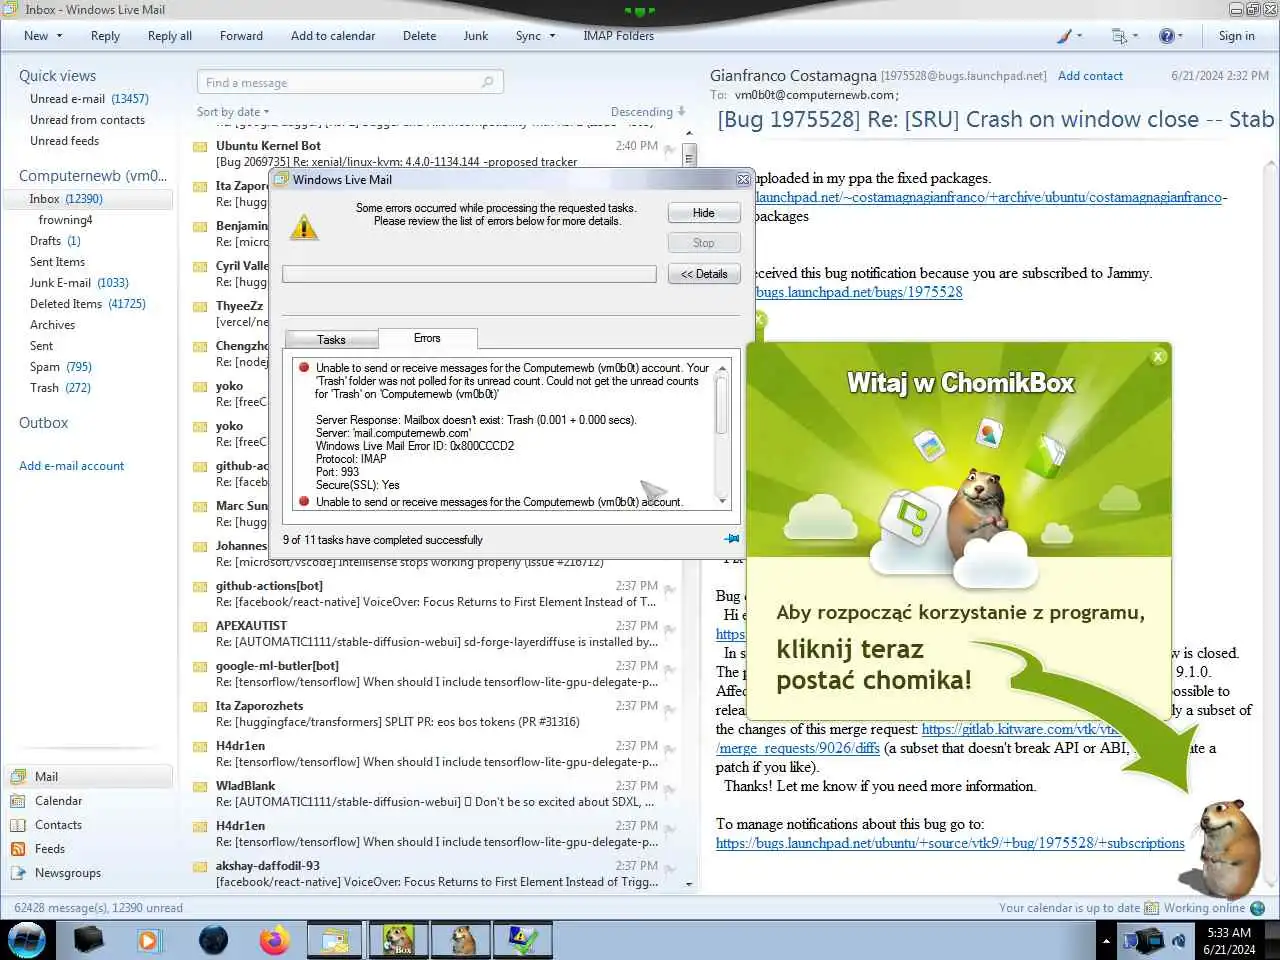Screen dimensions: 1280x960
Task: Click Reply all in the toolbar
Action: pyautogui.click(x=170, y=36)
